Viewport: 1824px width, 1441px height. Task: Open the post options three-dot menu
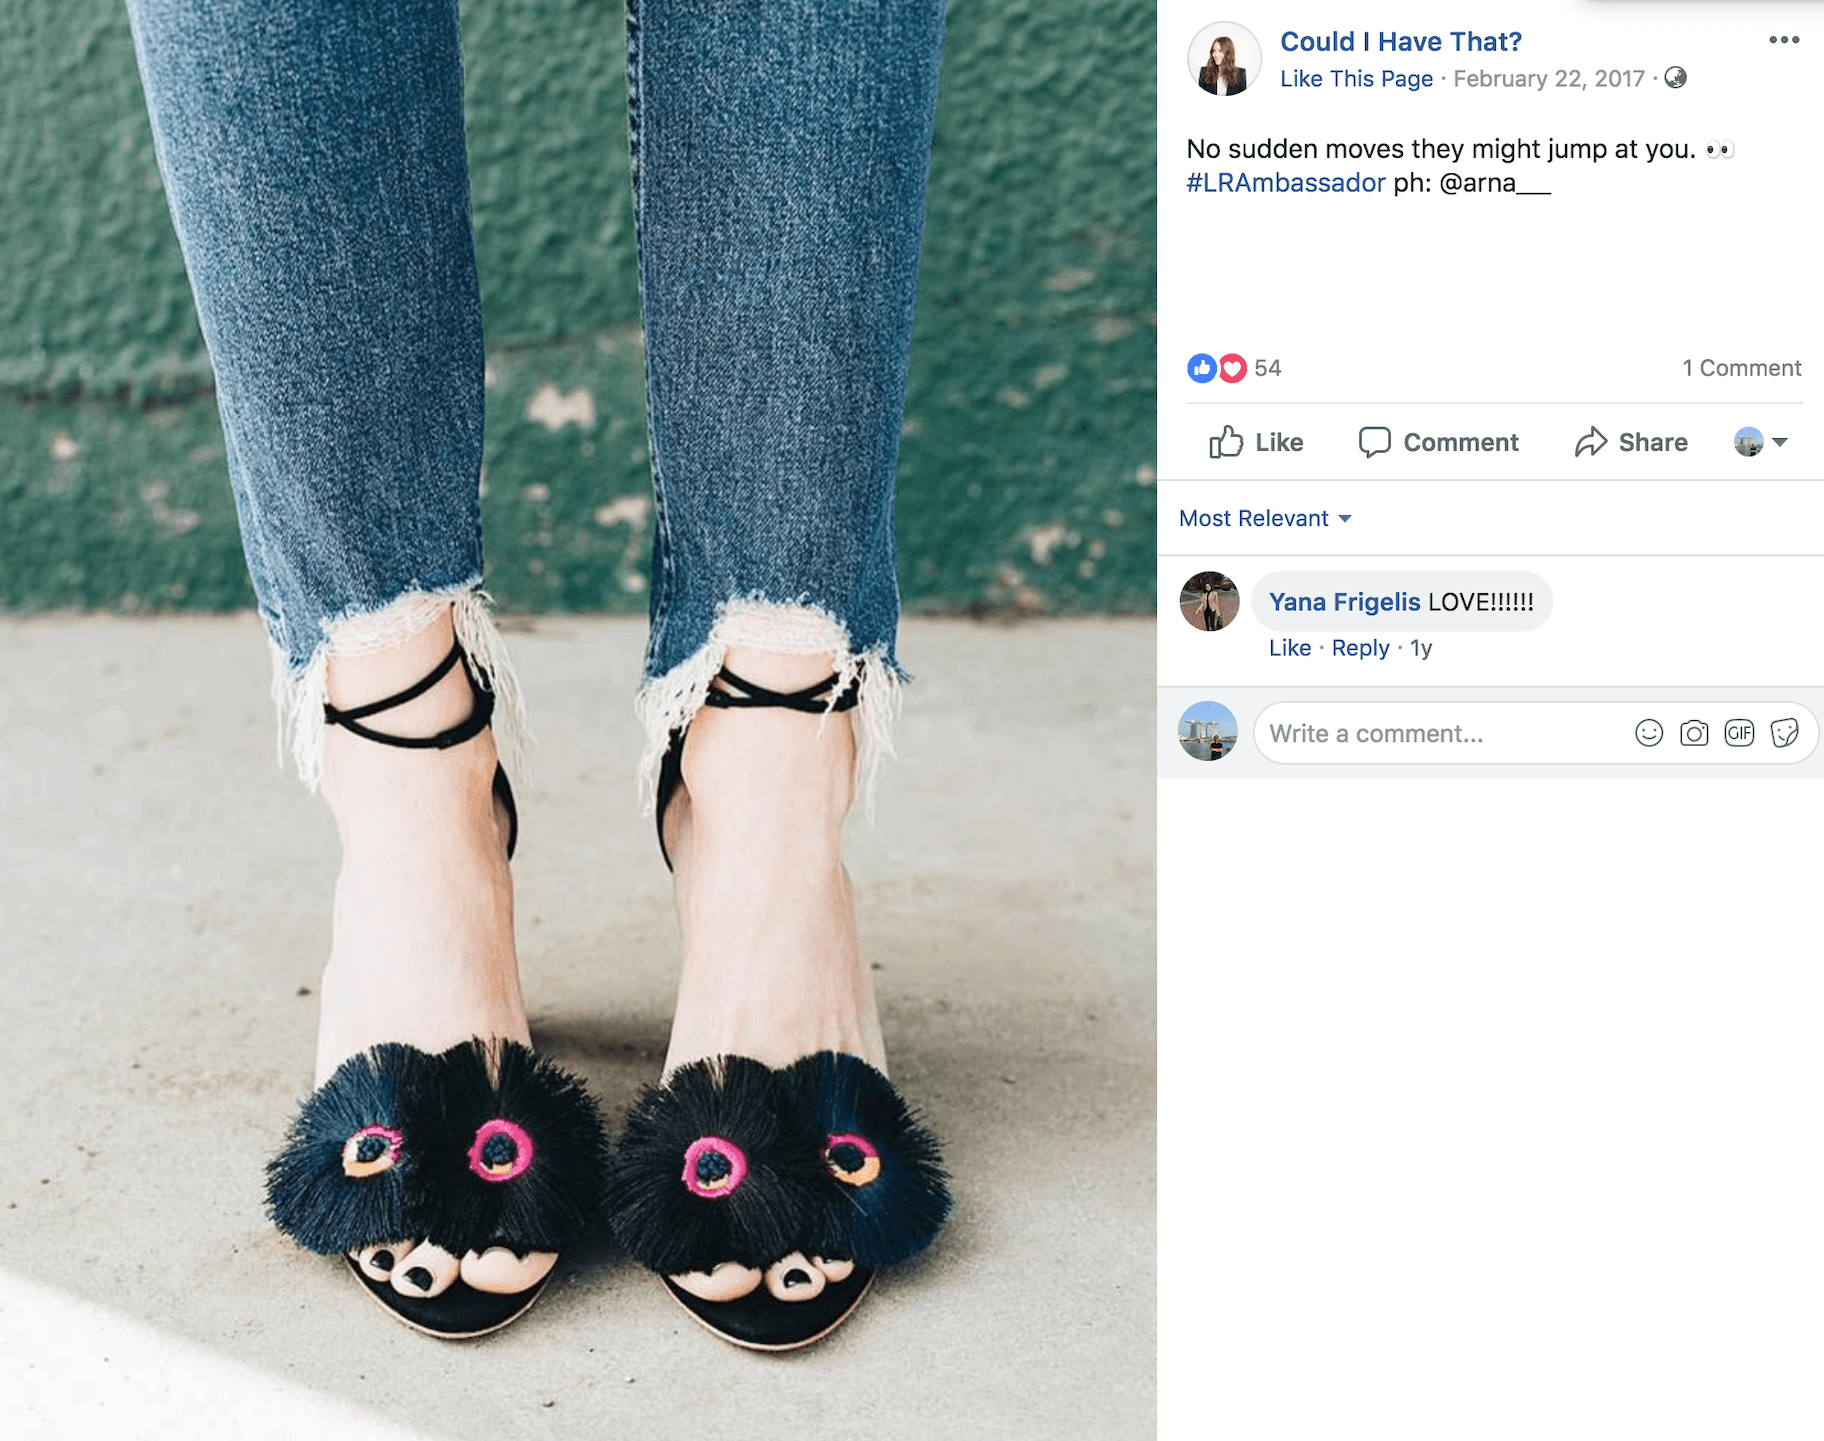pyautogui.click(x=1784, y=40)
